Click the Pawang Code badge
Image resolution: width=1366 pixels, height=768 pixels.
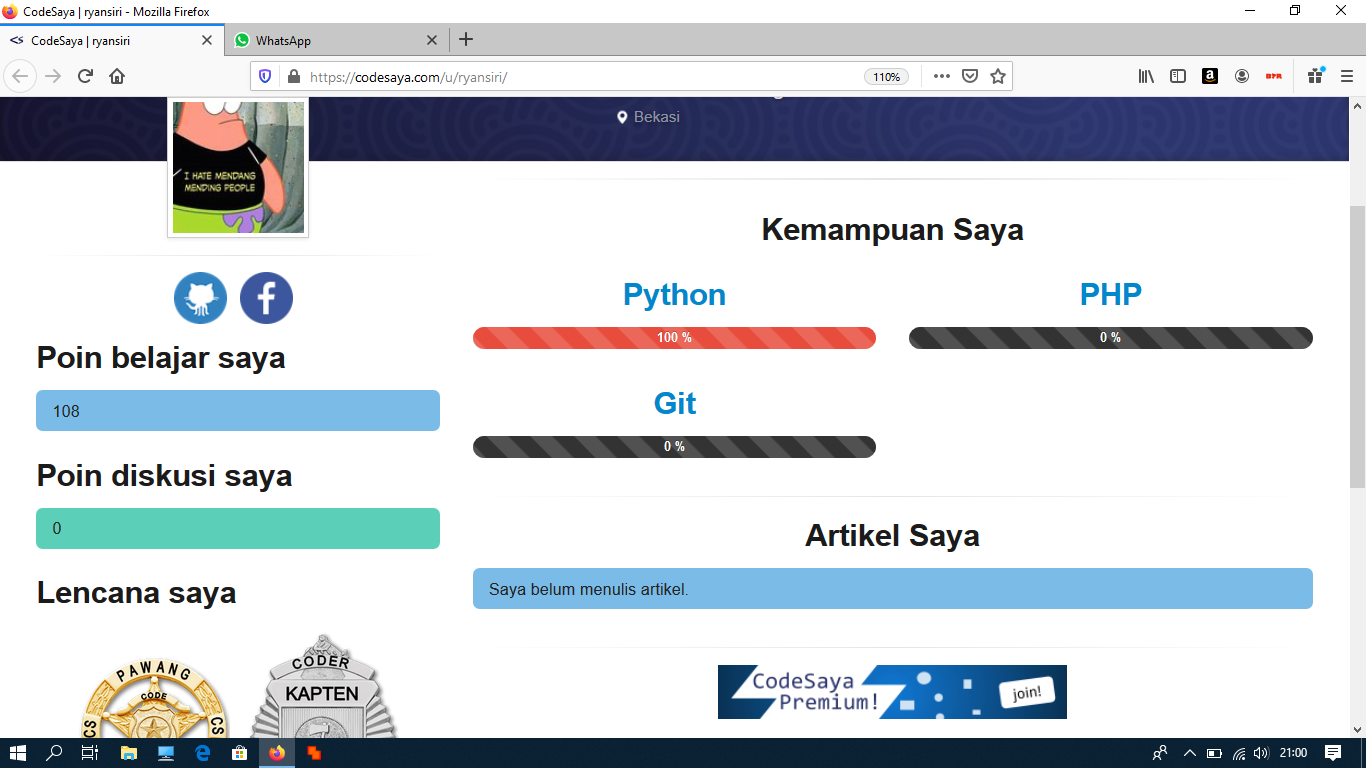click(x=154, y=700)
